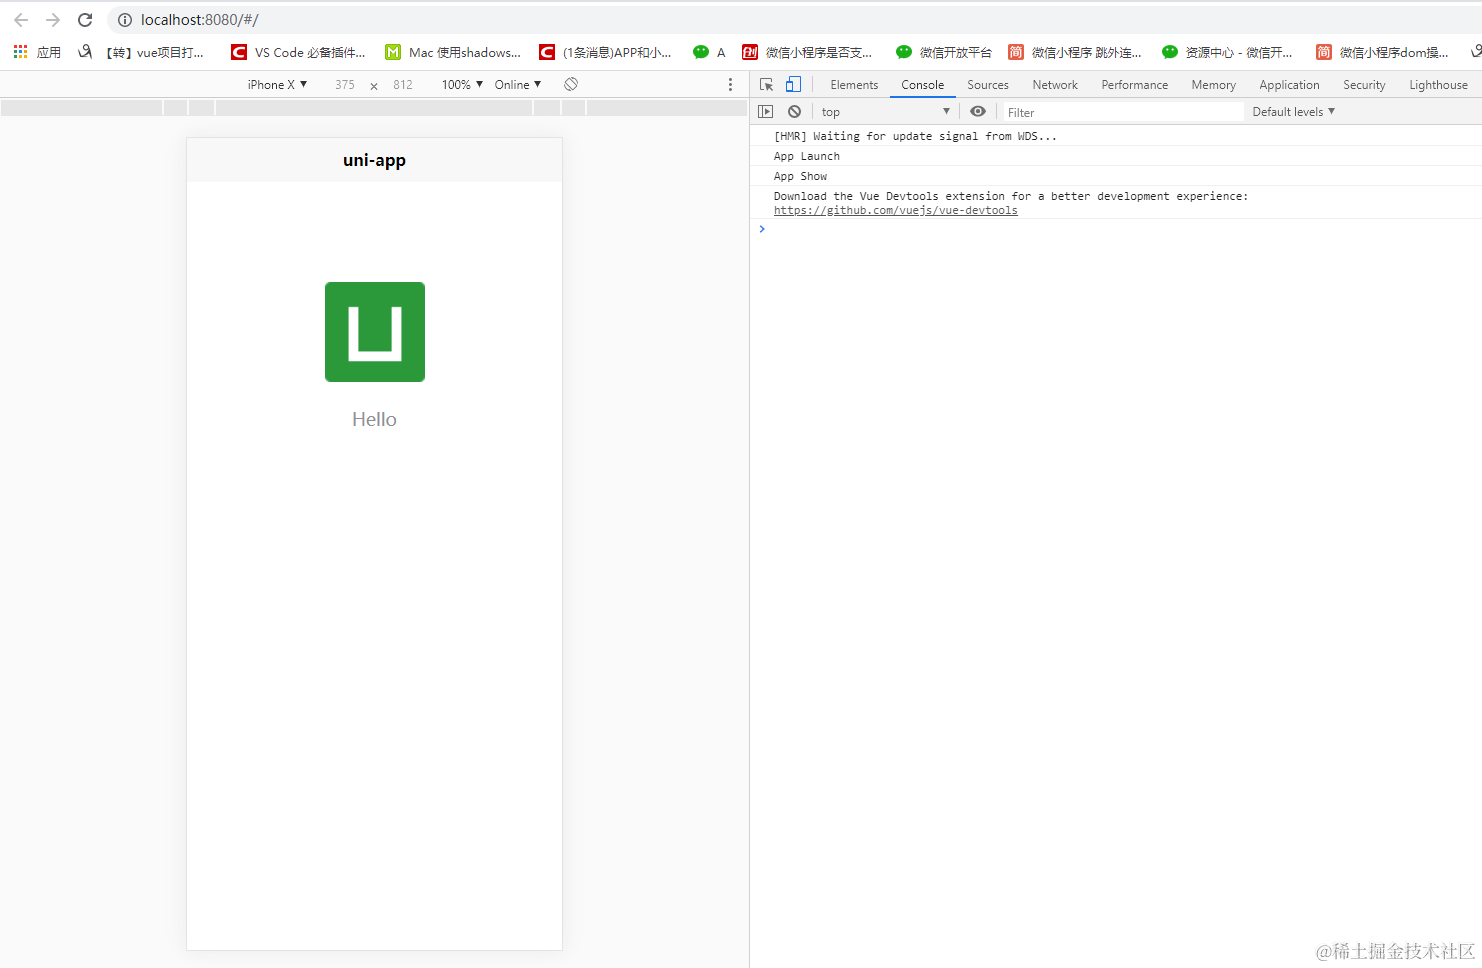The image size is (1482, 968).
Task: Click the green uni-app logo image
Action: coord(375,332)
